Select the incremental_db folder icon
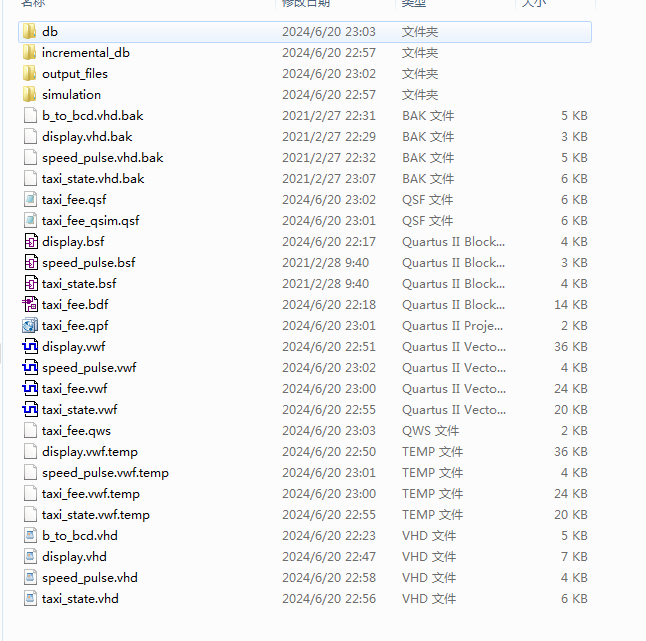 [30, 53]
